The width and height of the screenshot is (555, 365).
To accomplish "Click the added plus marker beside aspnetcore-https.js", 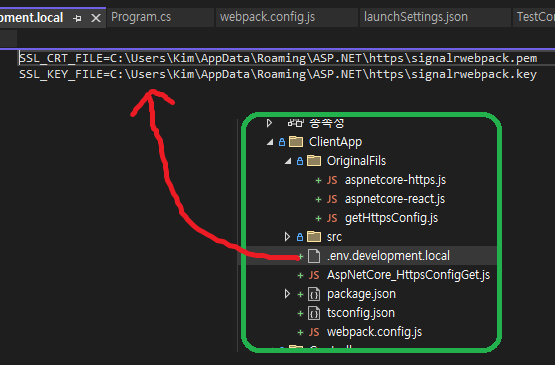I will pyautogui.click(x=318, y=181).
